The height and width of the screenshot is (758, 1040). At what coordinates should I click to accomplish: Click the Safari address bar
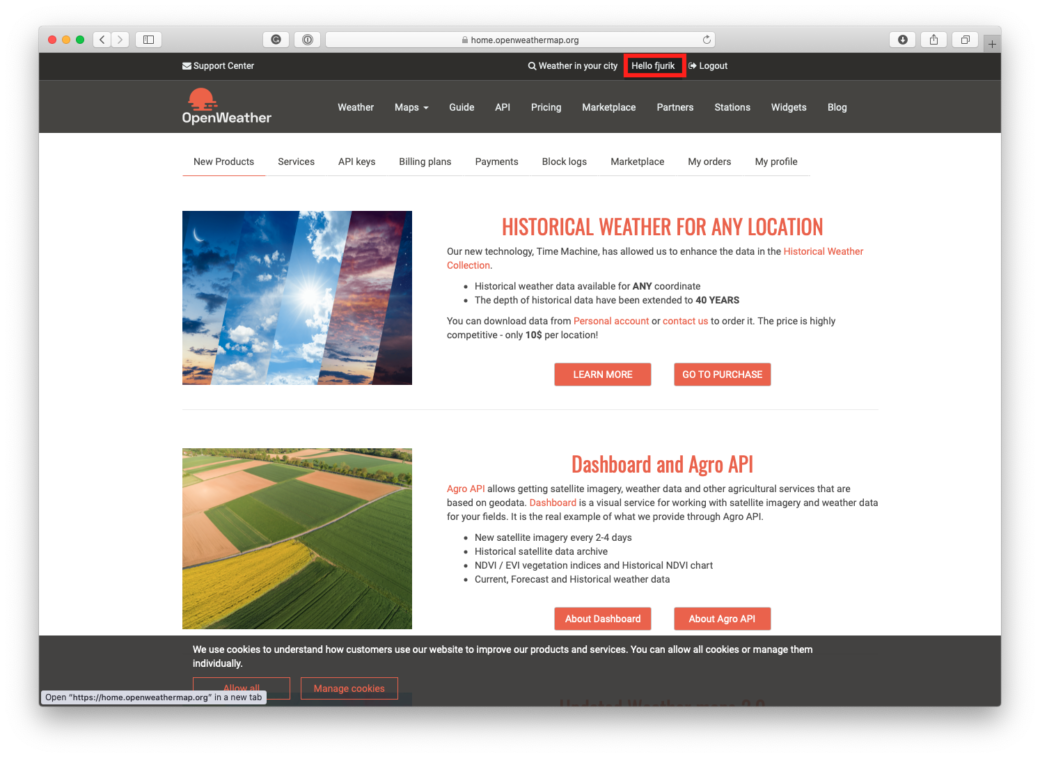pyautogui.click(x=520, y=40)
